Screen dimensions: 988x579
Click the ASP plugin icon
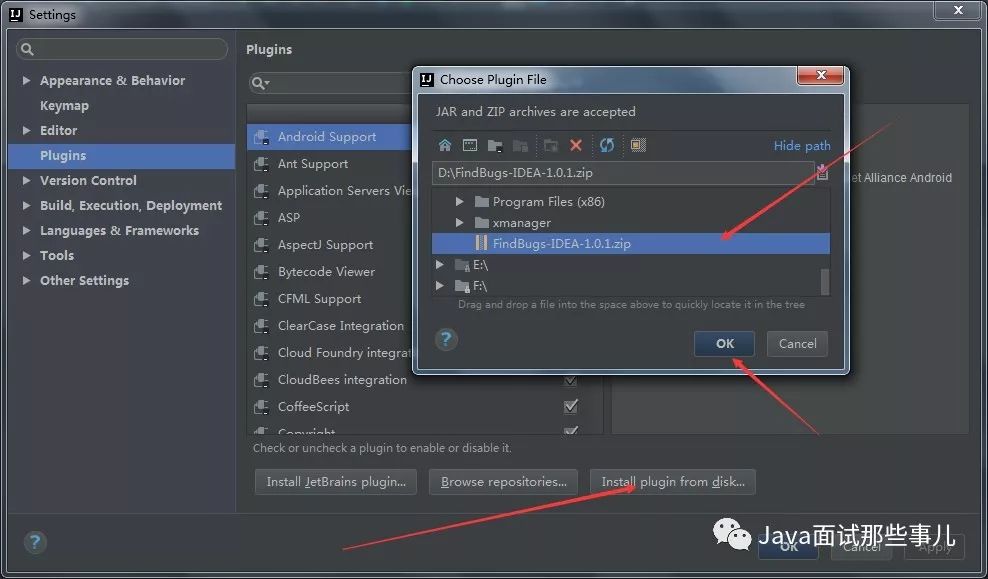[x=261, y=218]
